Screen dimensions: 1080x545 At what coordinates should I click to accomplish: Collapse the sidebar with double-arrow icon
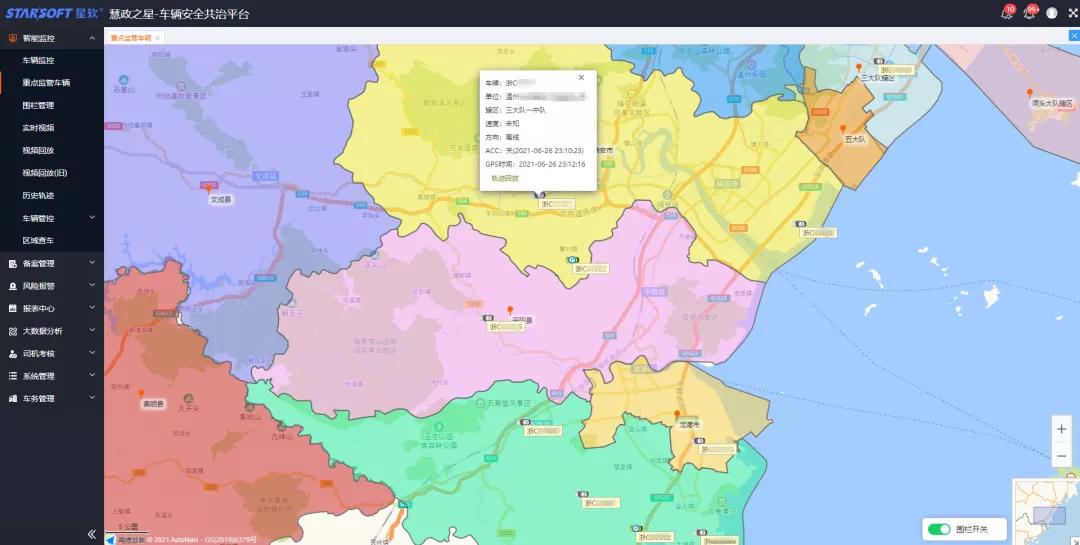92,534
